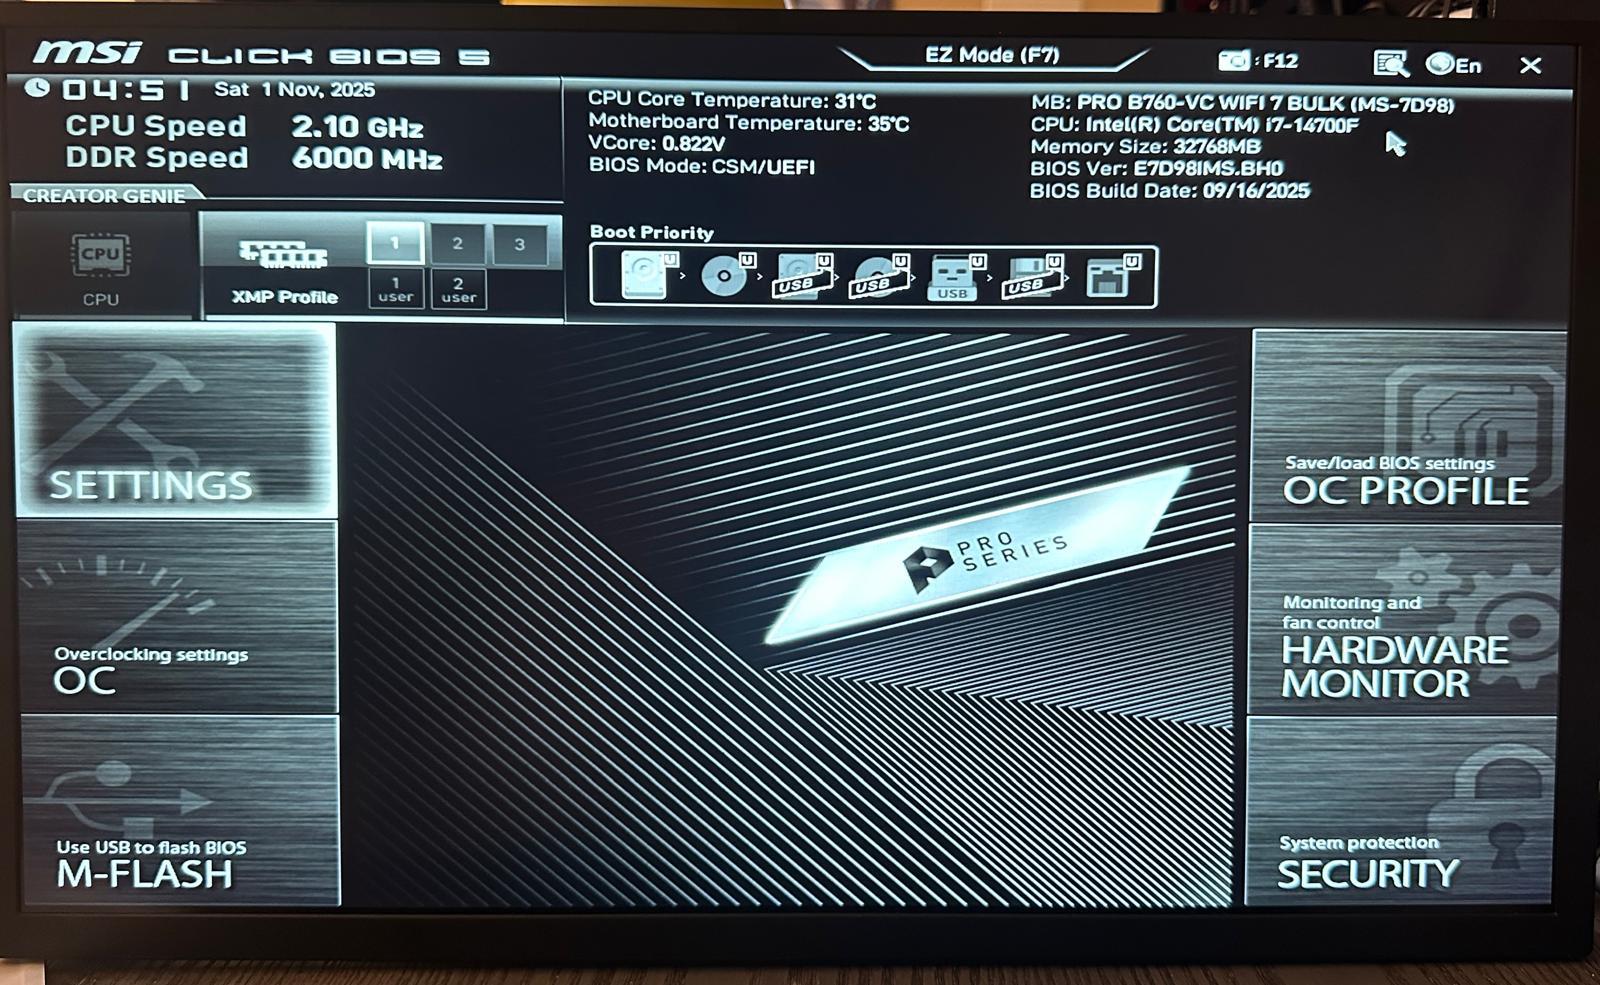Change language via the En globe icon
The height and width of the screenshot is (985, 1600).
(1454, 65)
